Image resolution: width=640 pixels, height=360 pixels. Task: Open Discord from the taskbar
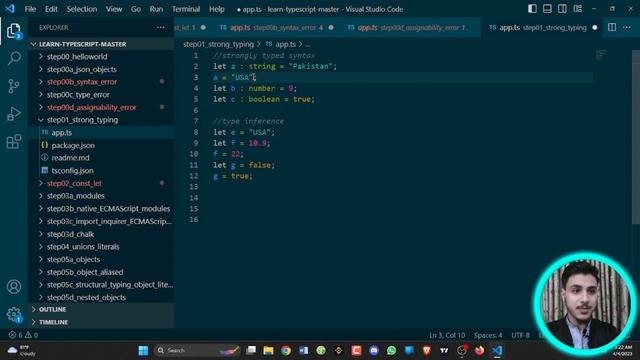[374, 351]
